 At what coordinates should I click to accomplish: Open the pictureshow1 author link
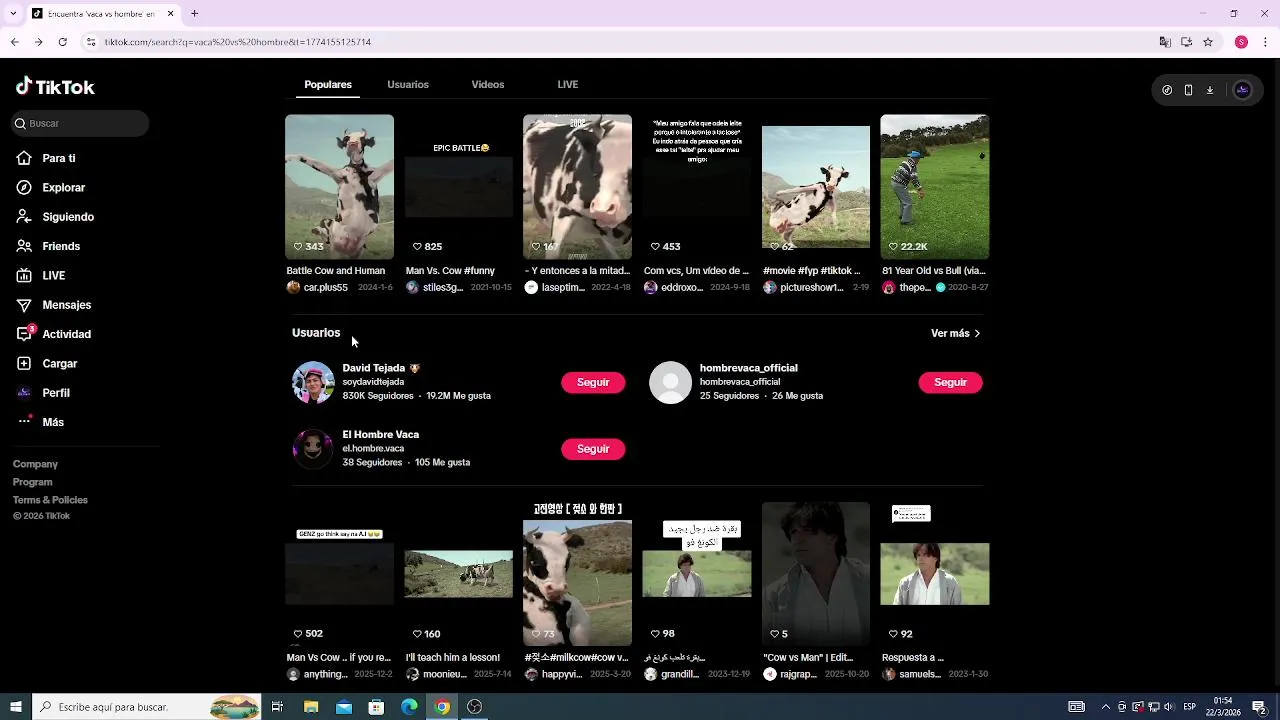click(x=811, y=287)
